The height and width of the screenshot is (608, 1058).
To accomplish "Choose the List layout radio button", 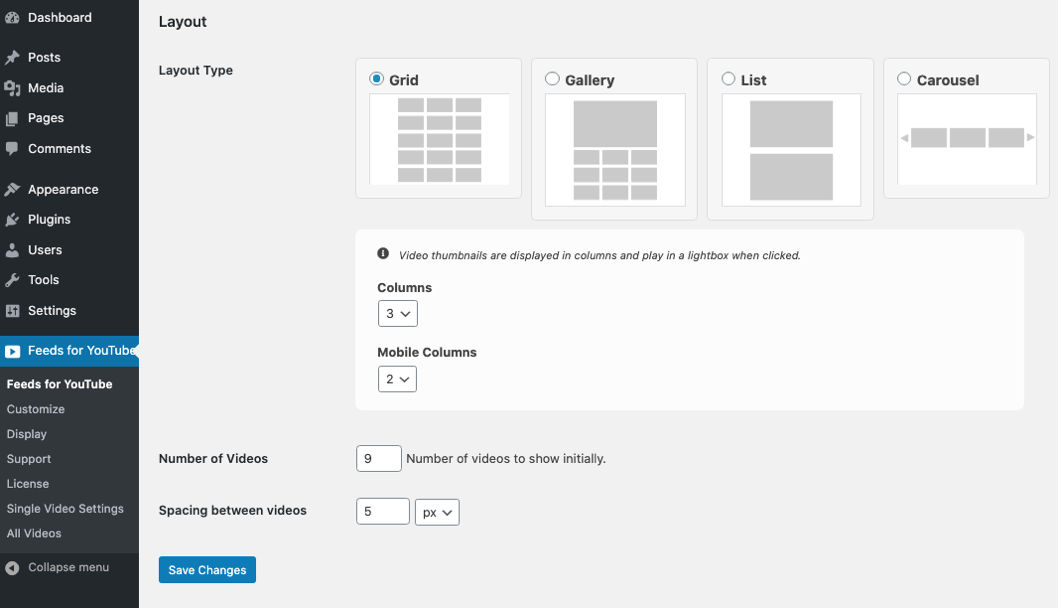I will pyautogui.click(x=728, y=79).
